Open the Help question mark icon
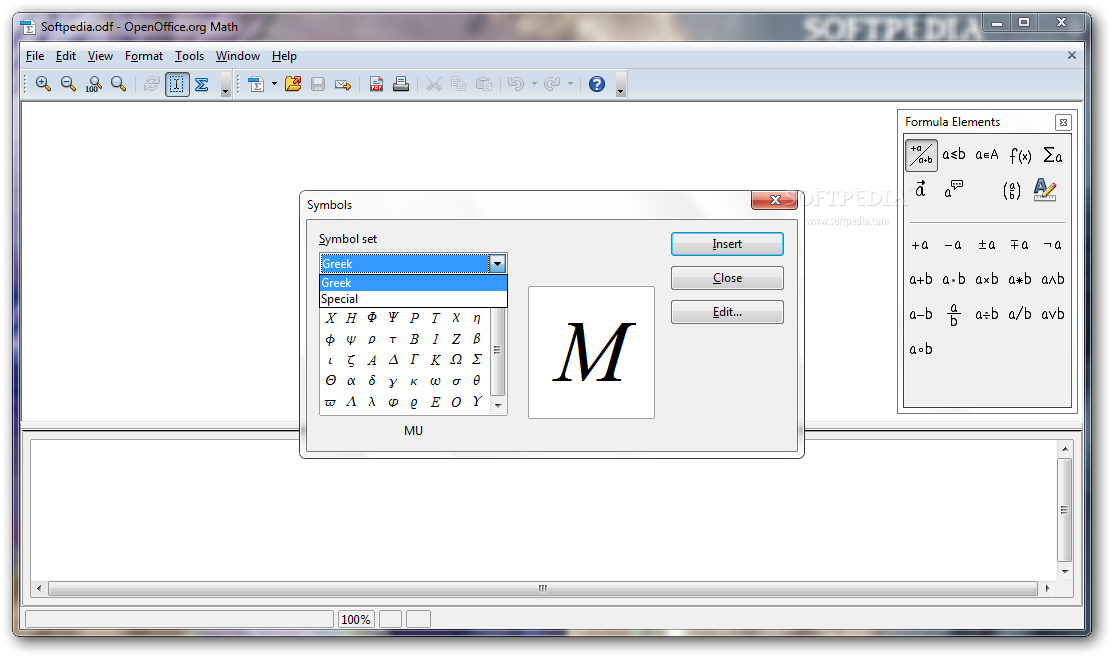This screenshot has width=1112, height=657. click(597, 84)
